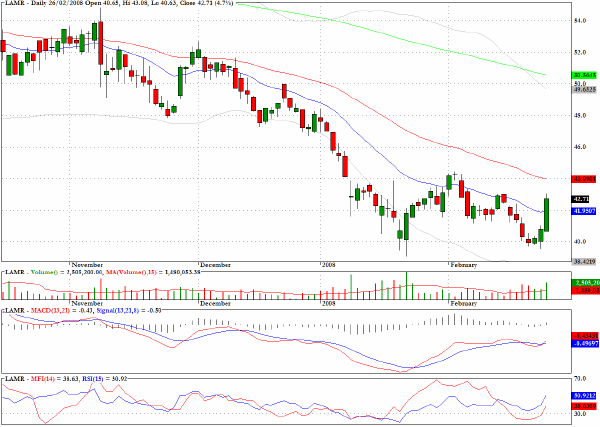Click the 54.0 price axis label
This screenshot has width=600, height=427.
580,21
